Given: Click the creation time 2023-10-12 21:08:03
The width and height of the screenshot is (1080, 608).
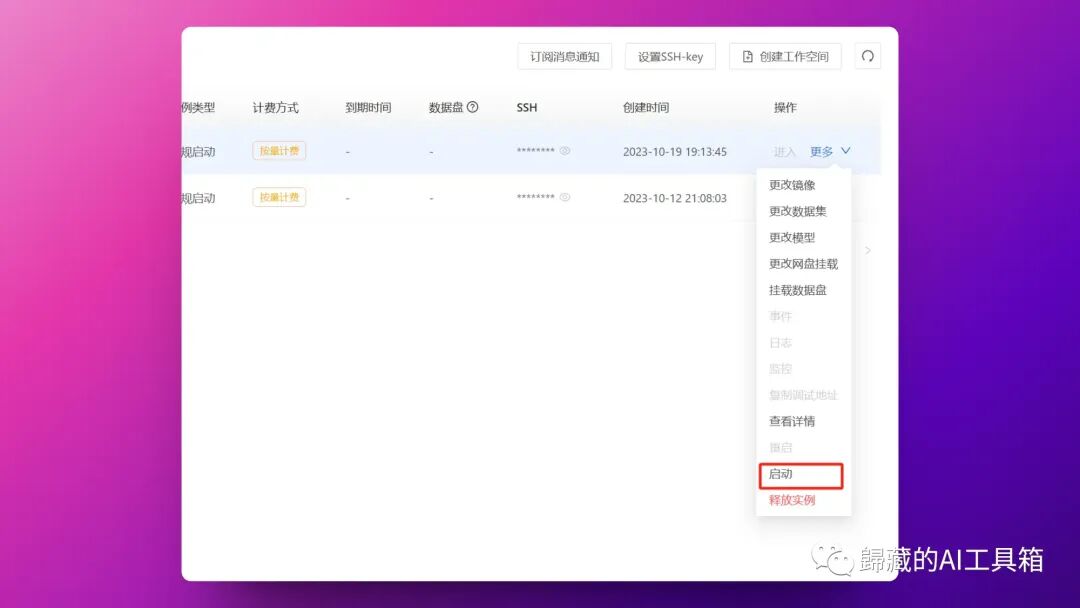Looking at the screenshot, I should pyautogui.click(x=674, y=198).
